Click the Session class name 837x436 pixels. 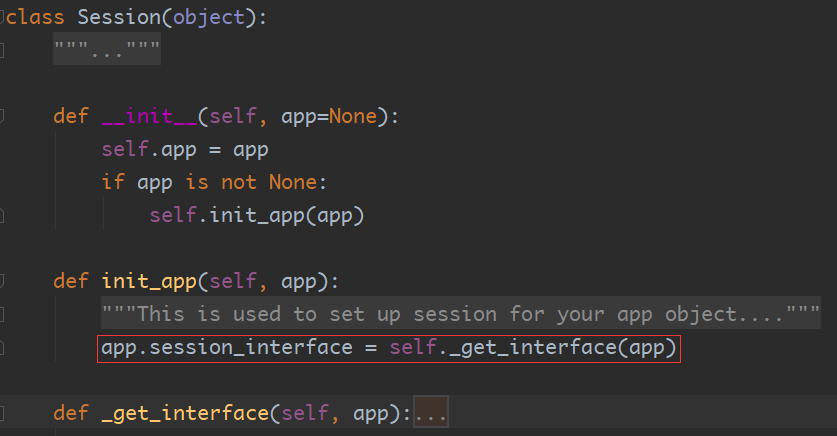tap(119, 17)
